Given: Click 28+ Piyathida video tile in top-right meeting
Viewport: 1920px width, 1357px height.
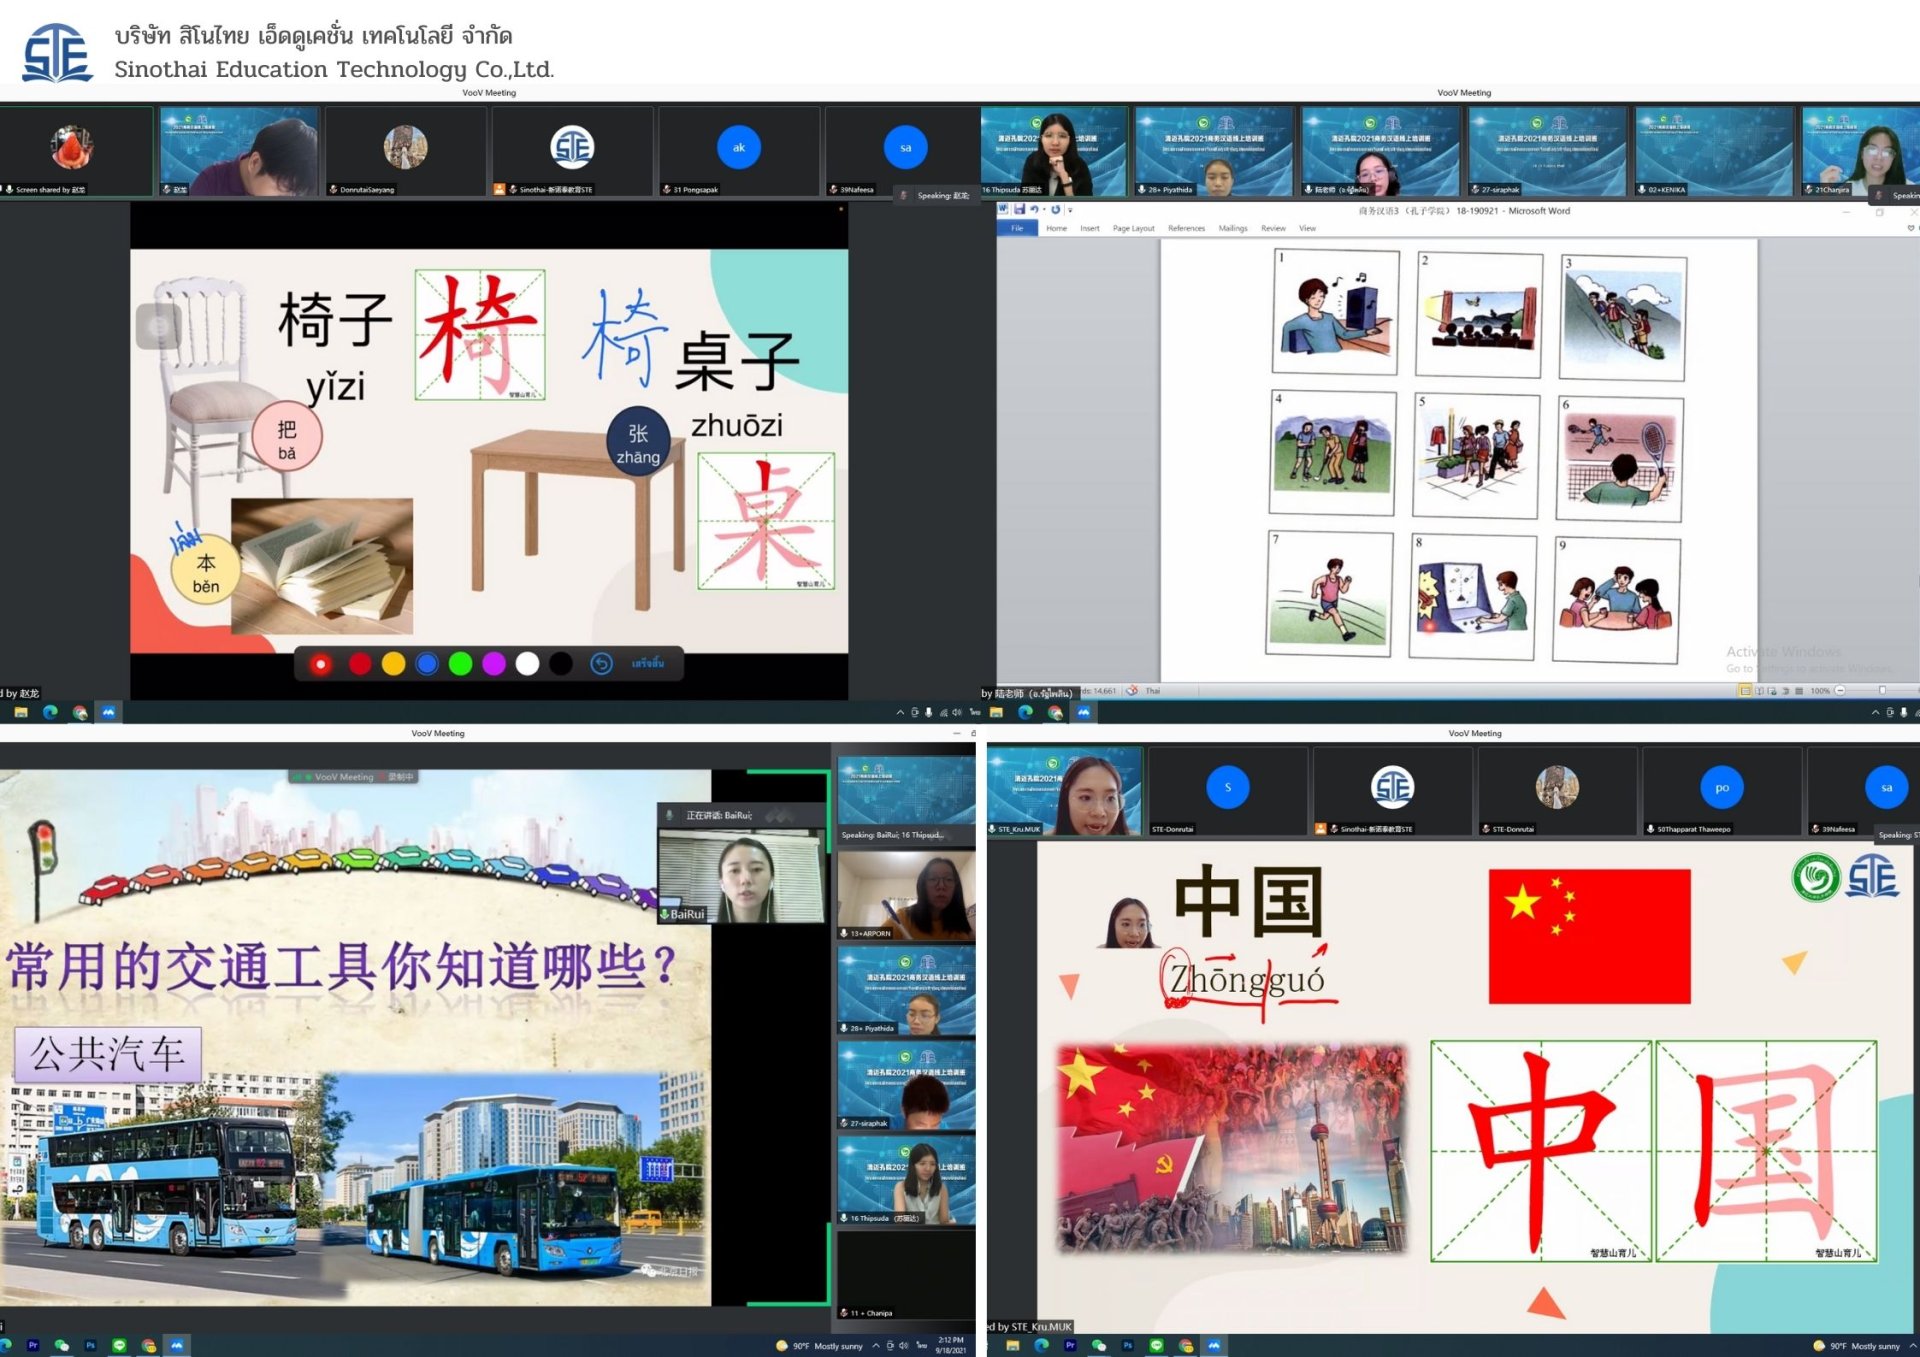Looking at the screenshot, I should pyautogui.click(x=1214, y=151).
